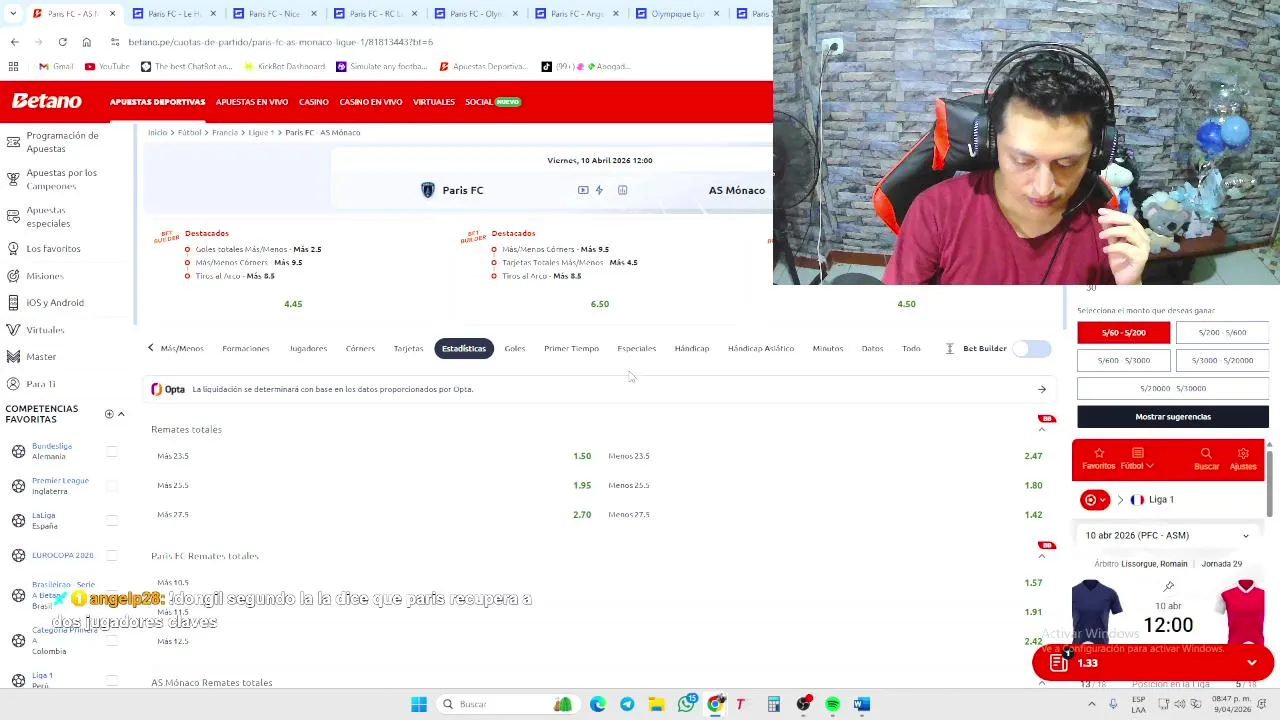The height and width of the screenshot is (720, 1280).
Task: Click the pin icon above match time
Action: tap(1168, 586)
